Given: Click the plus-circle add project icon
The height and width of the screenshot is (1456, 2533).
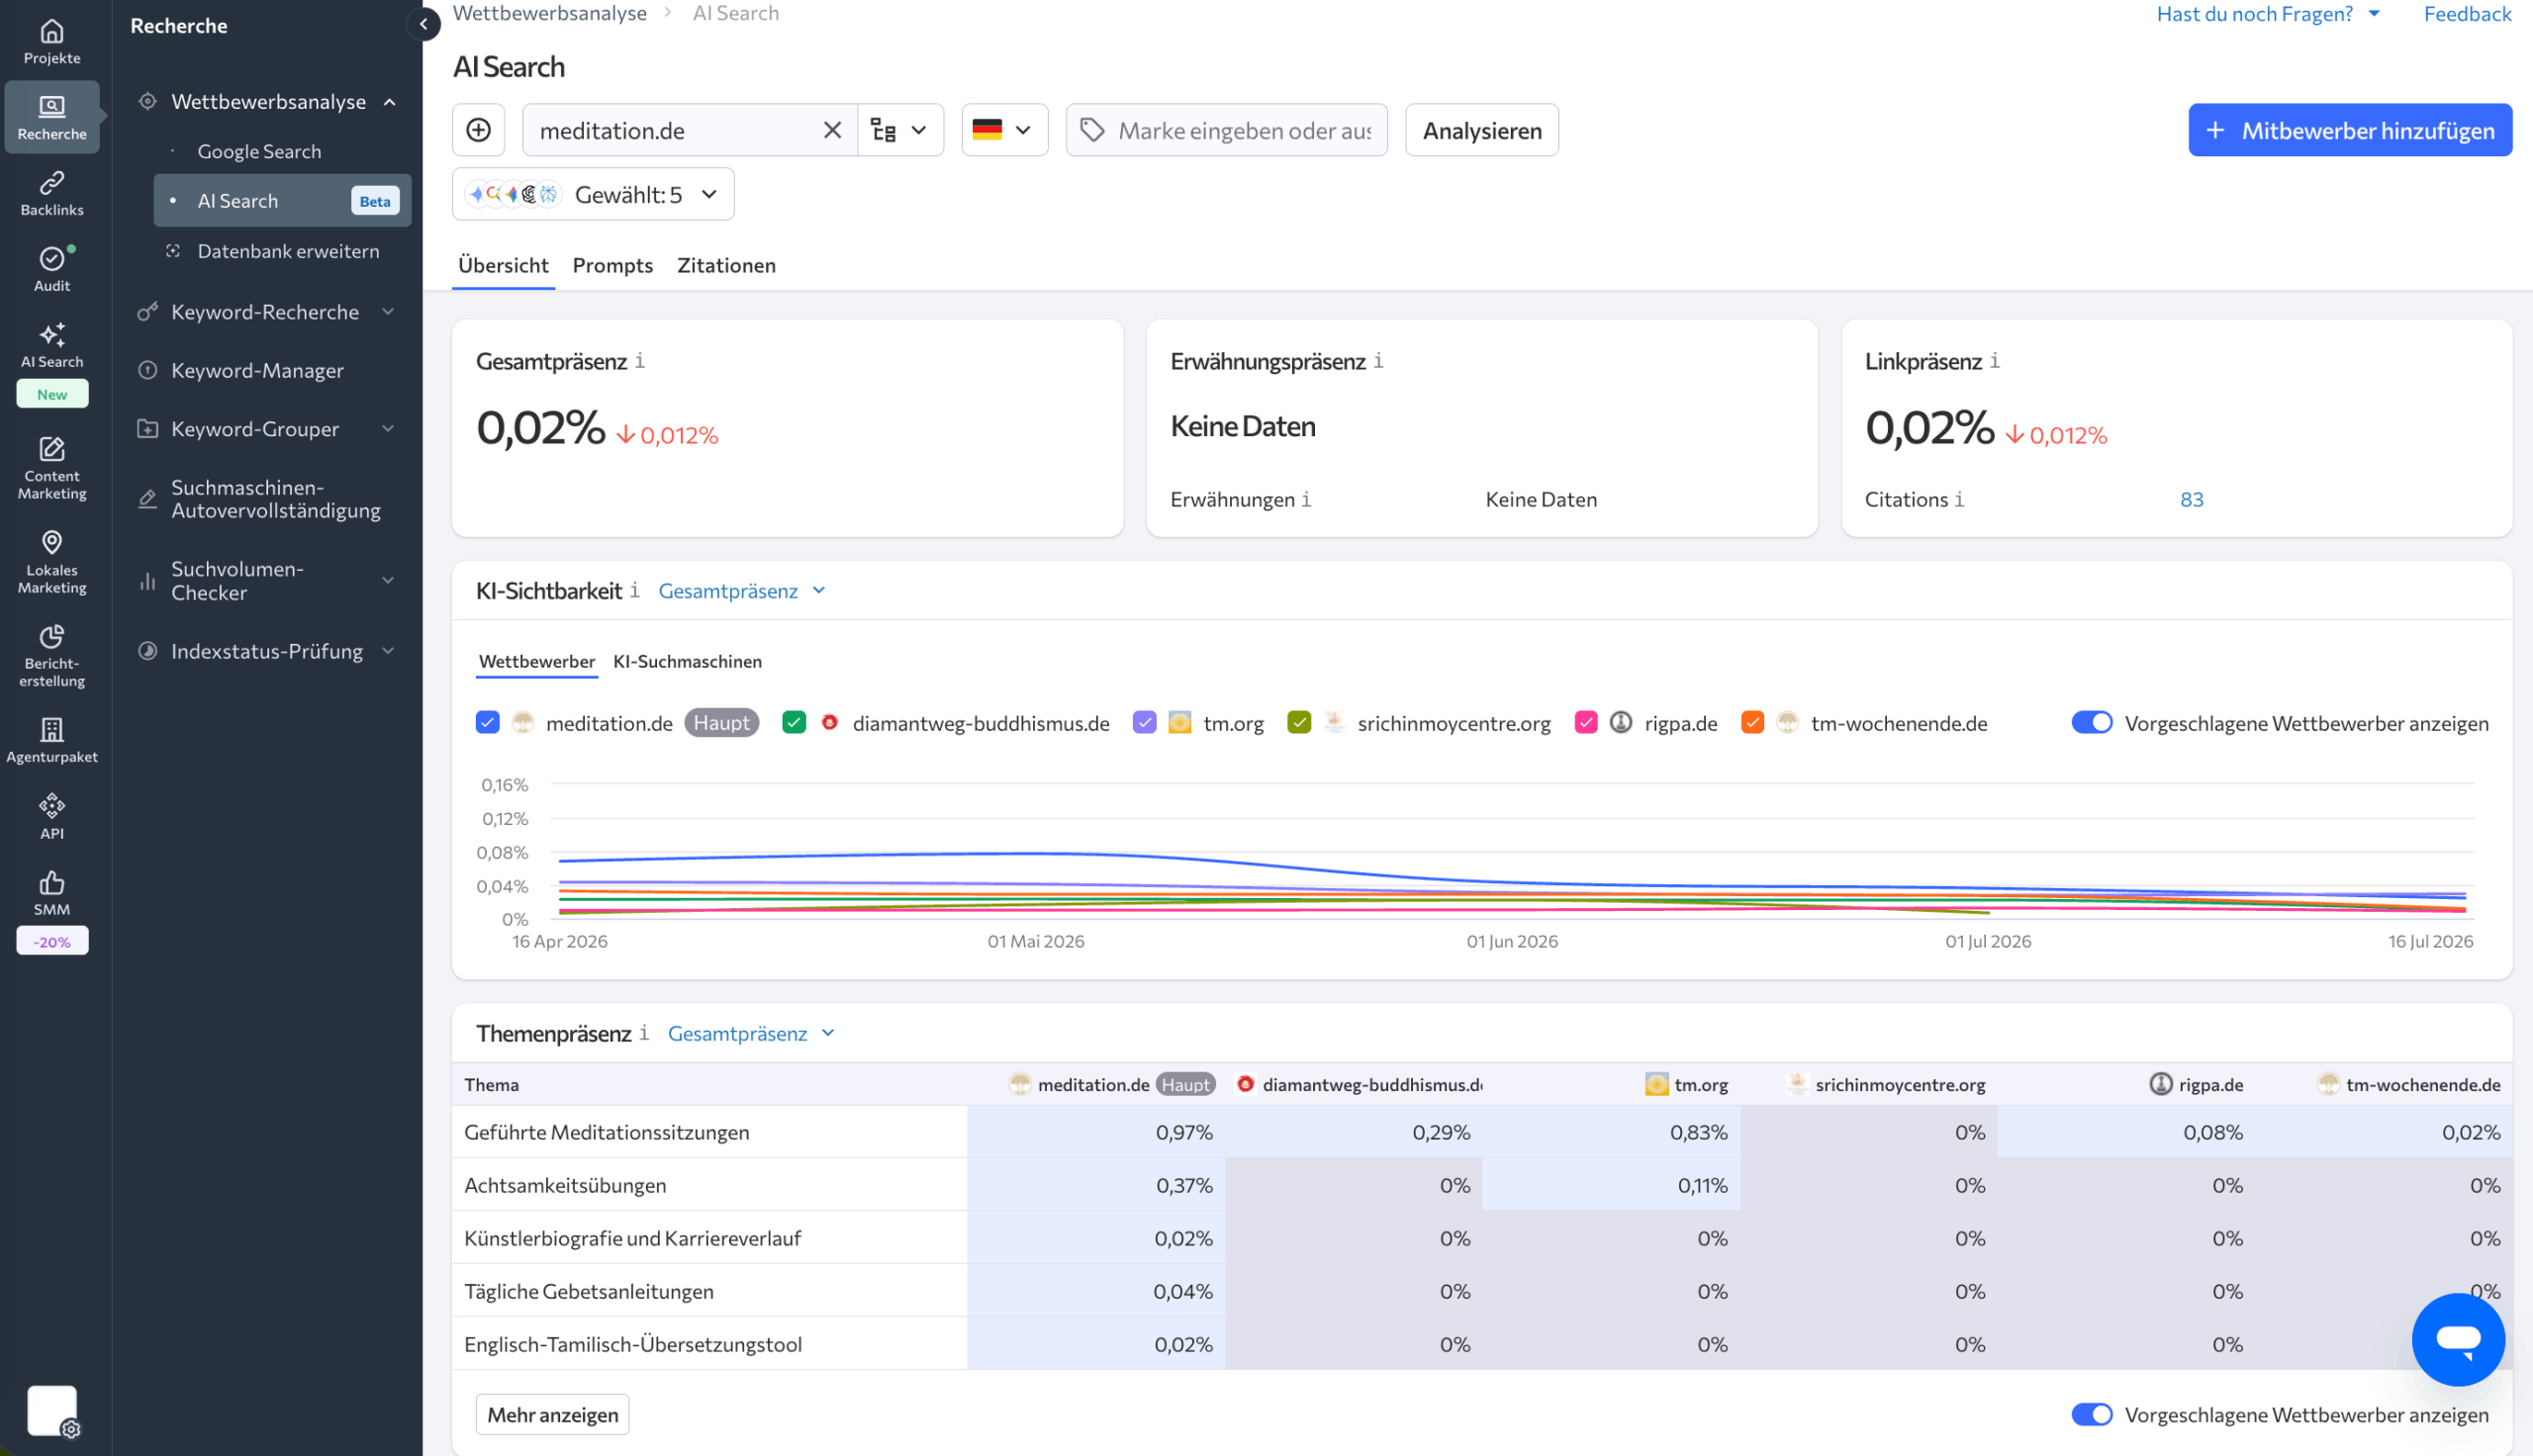Looking at the screenshot, I should click(x=478, y=130).
